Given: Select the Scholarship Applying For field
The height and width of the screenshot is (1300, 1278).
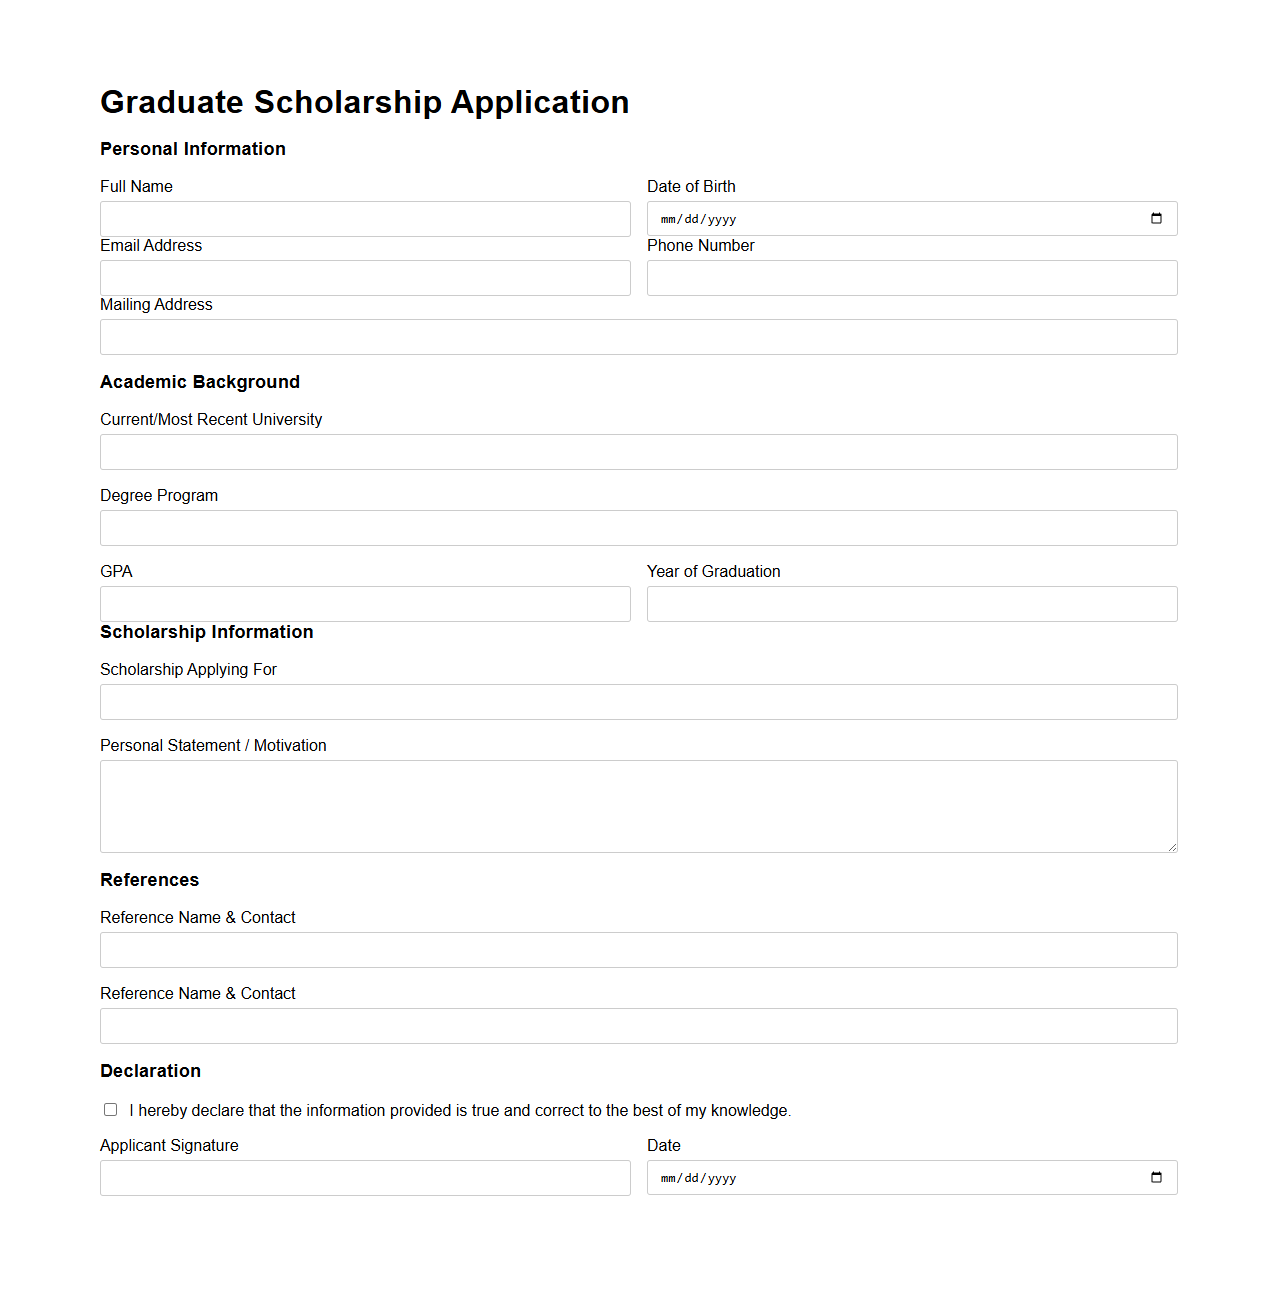Looking at the screenshot, I should [638, 702].
